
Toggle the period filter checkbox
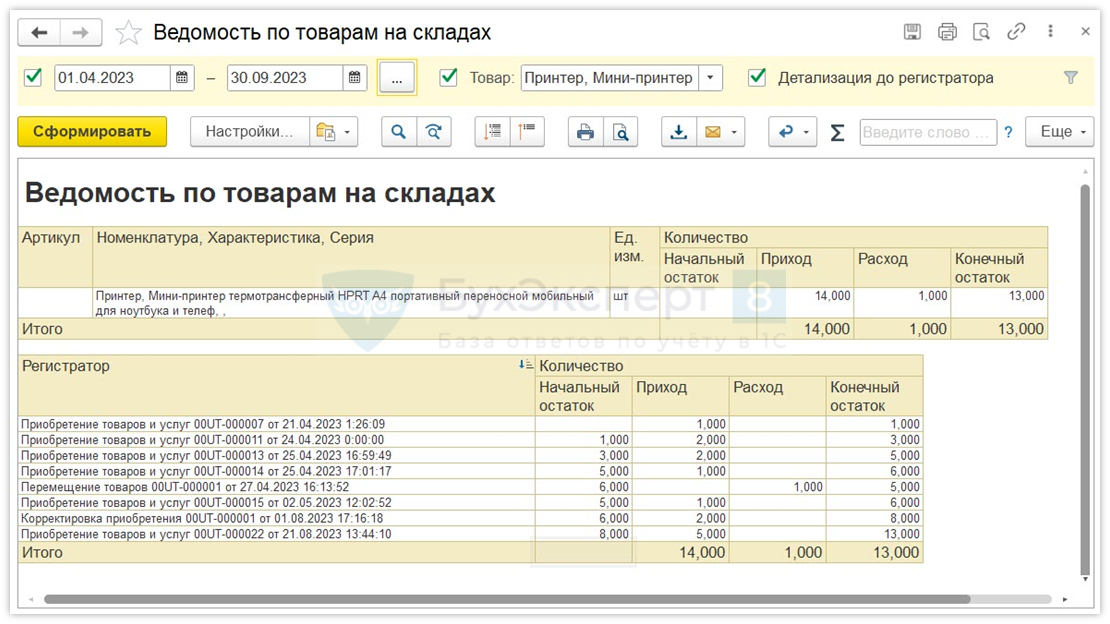pyautogui.click(x=33, y=77)
